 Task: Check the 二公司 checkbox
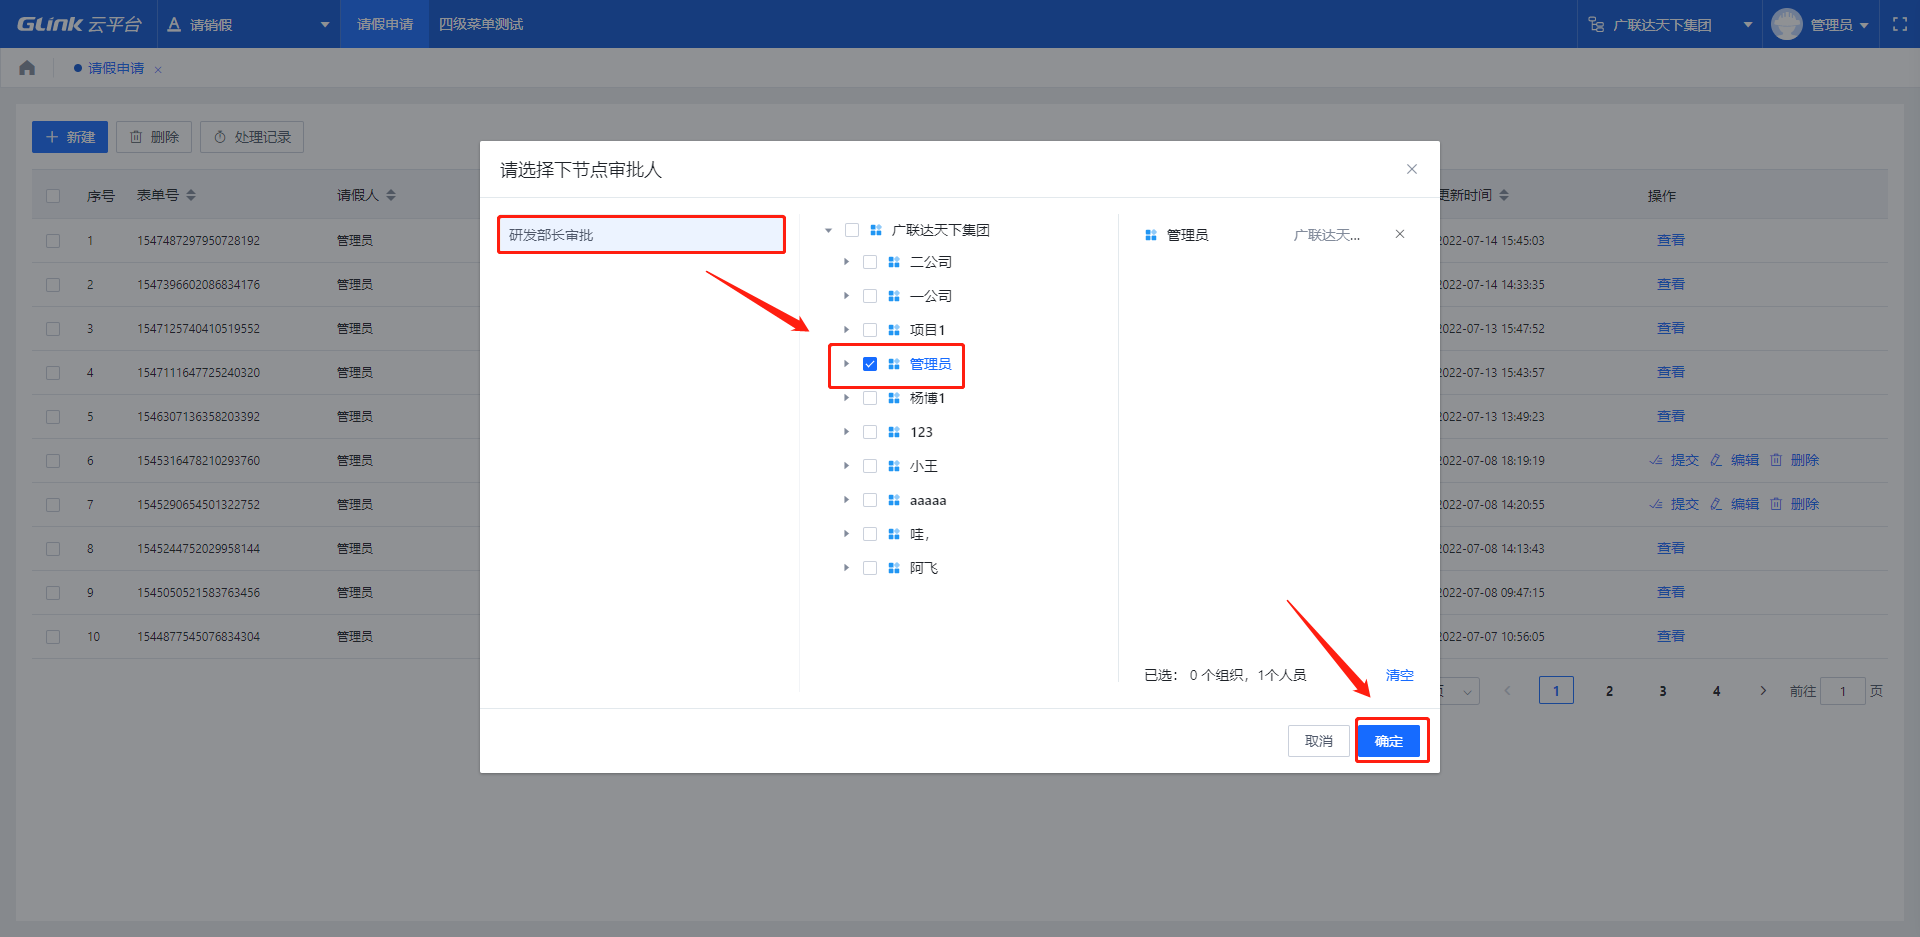point(870,262)
